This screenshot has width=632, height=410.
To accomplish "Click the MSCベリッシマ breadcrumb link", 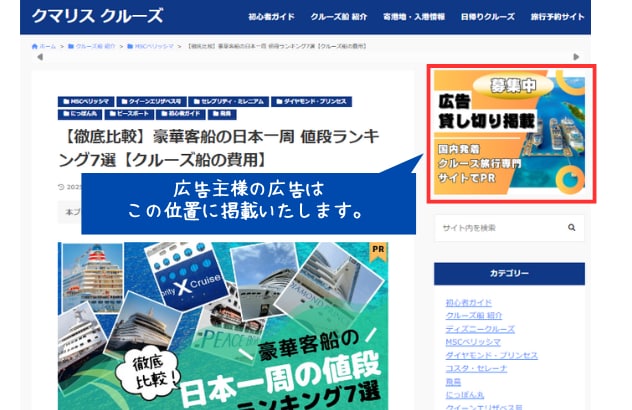I will click(154, 46).
